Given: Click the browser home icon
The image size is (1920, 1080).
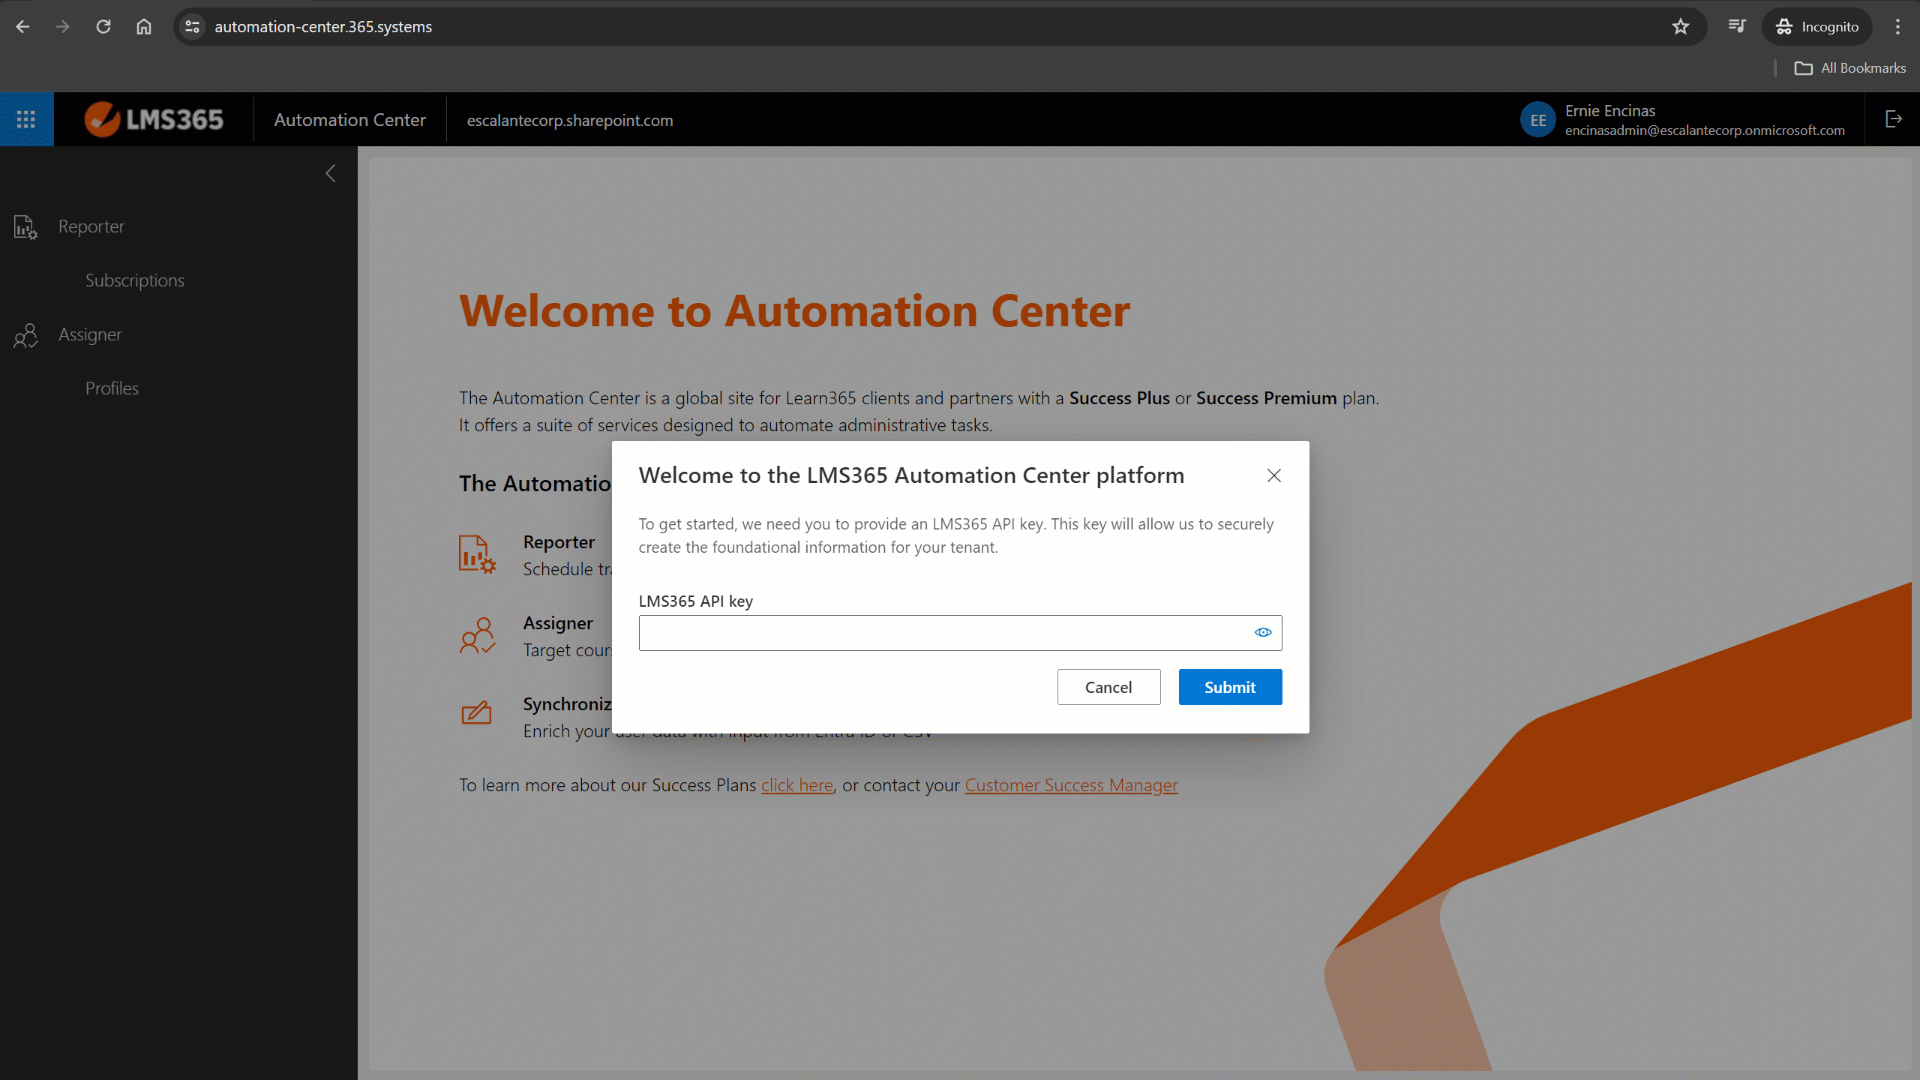Looking at the screenshot, I should [143, 26].
